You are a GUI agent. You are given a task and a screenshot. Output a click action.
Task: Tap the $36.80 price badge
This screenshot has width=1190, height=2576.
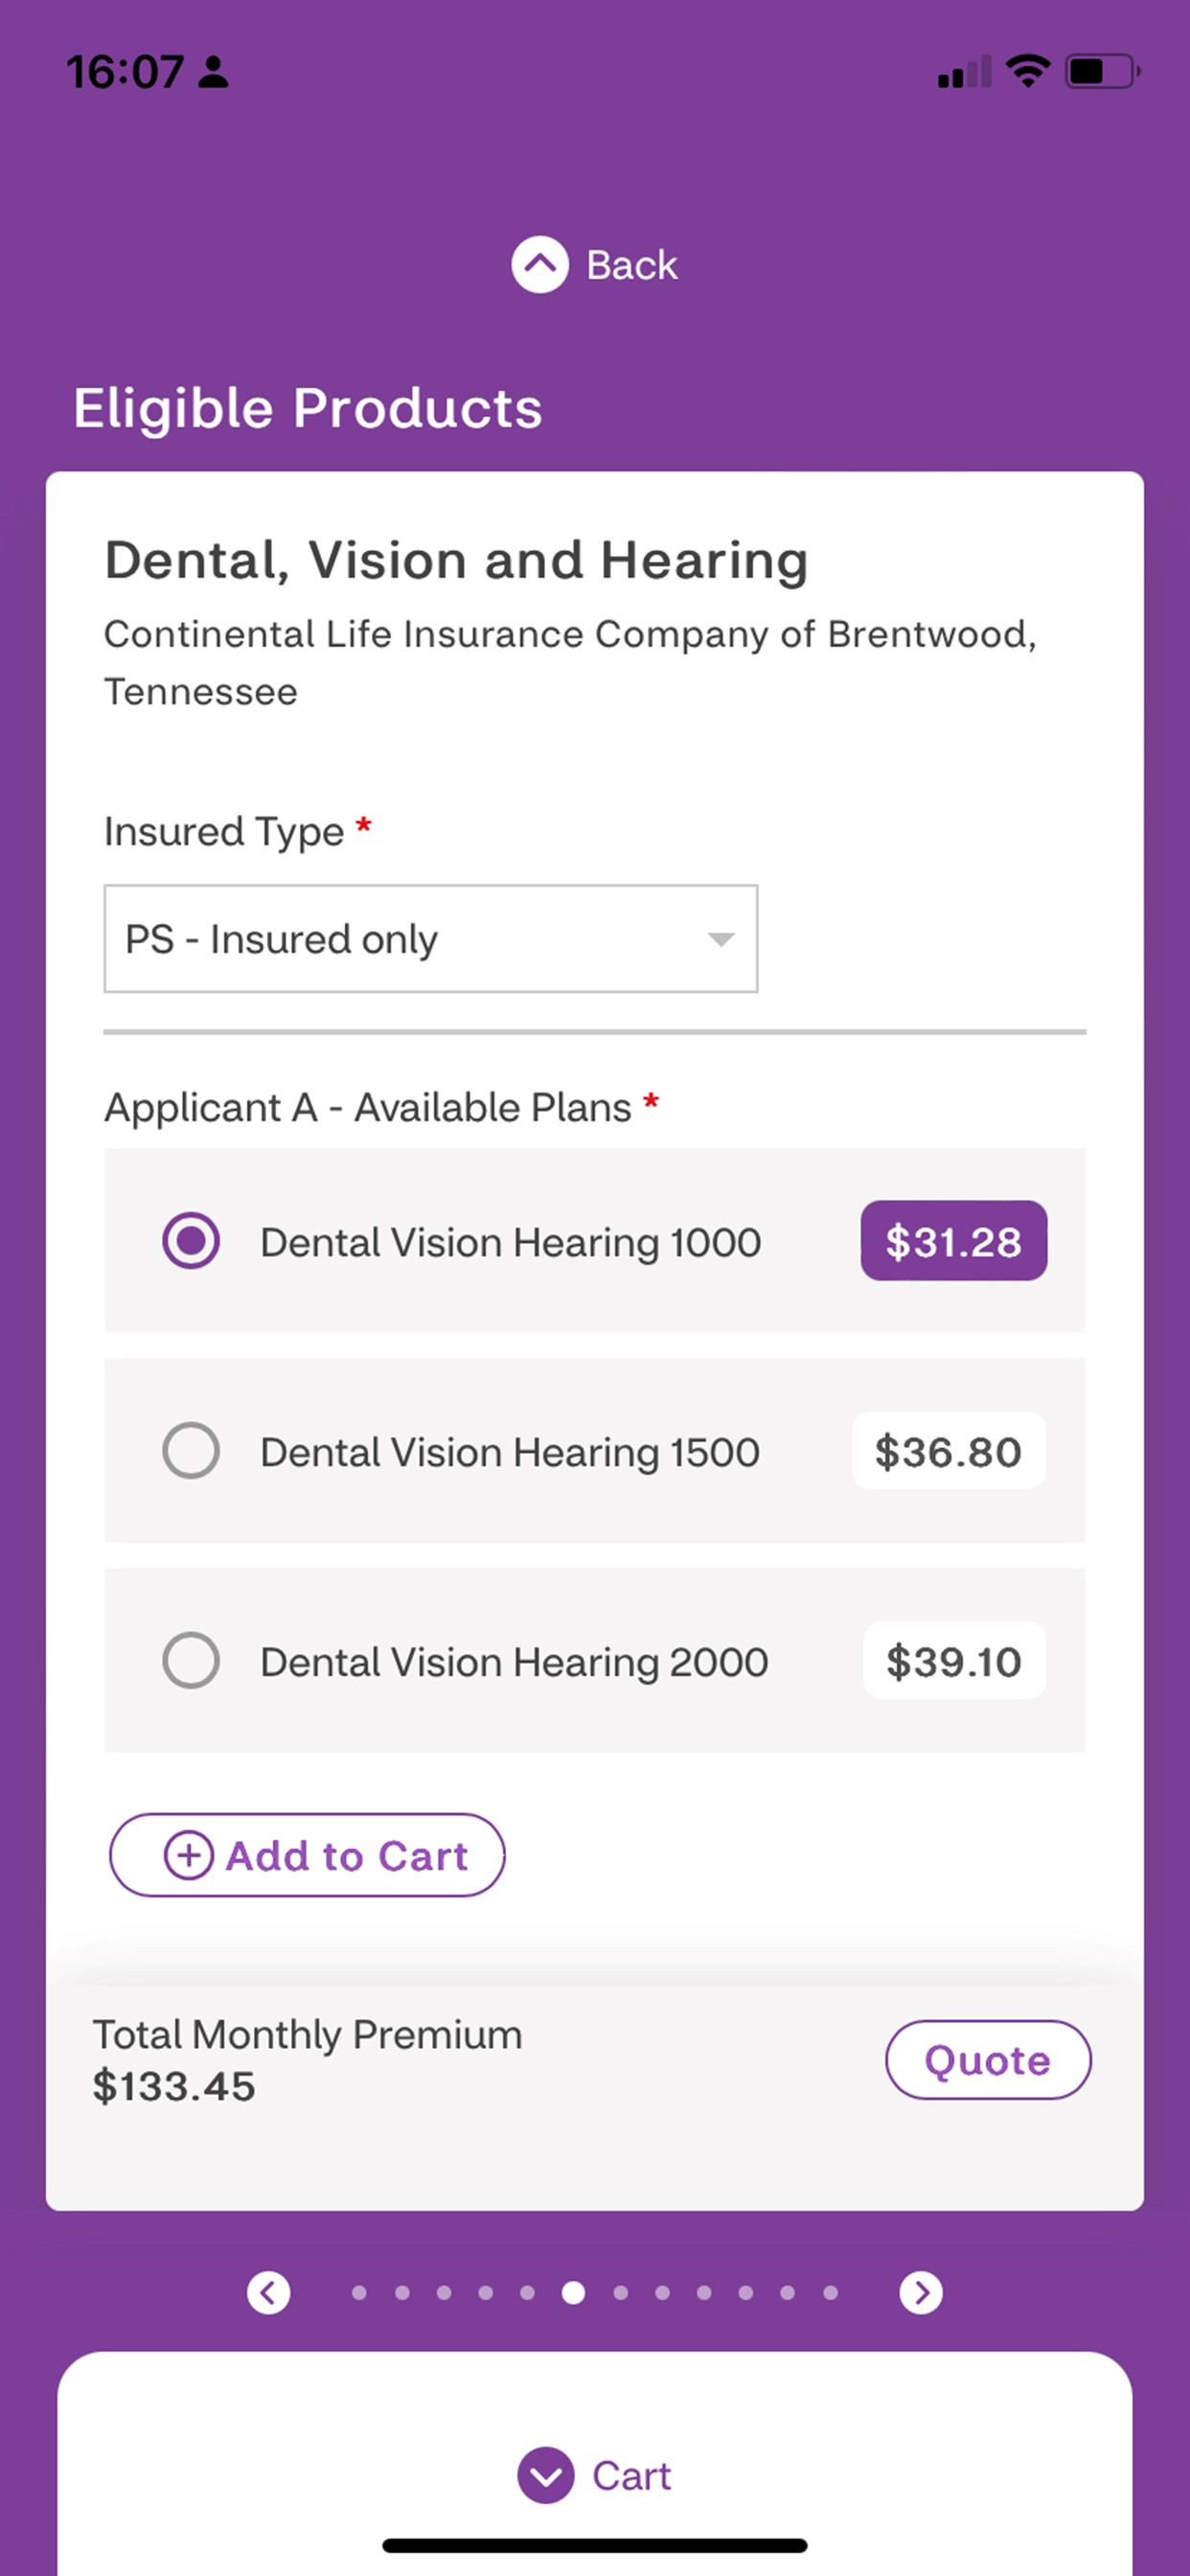[949, 1451]
